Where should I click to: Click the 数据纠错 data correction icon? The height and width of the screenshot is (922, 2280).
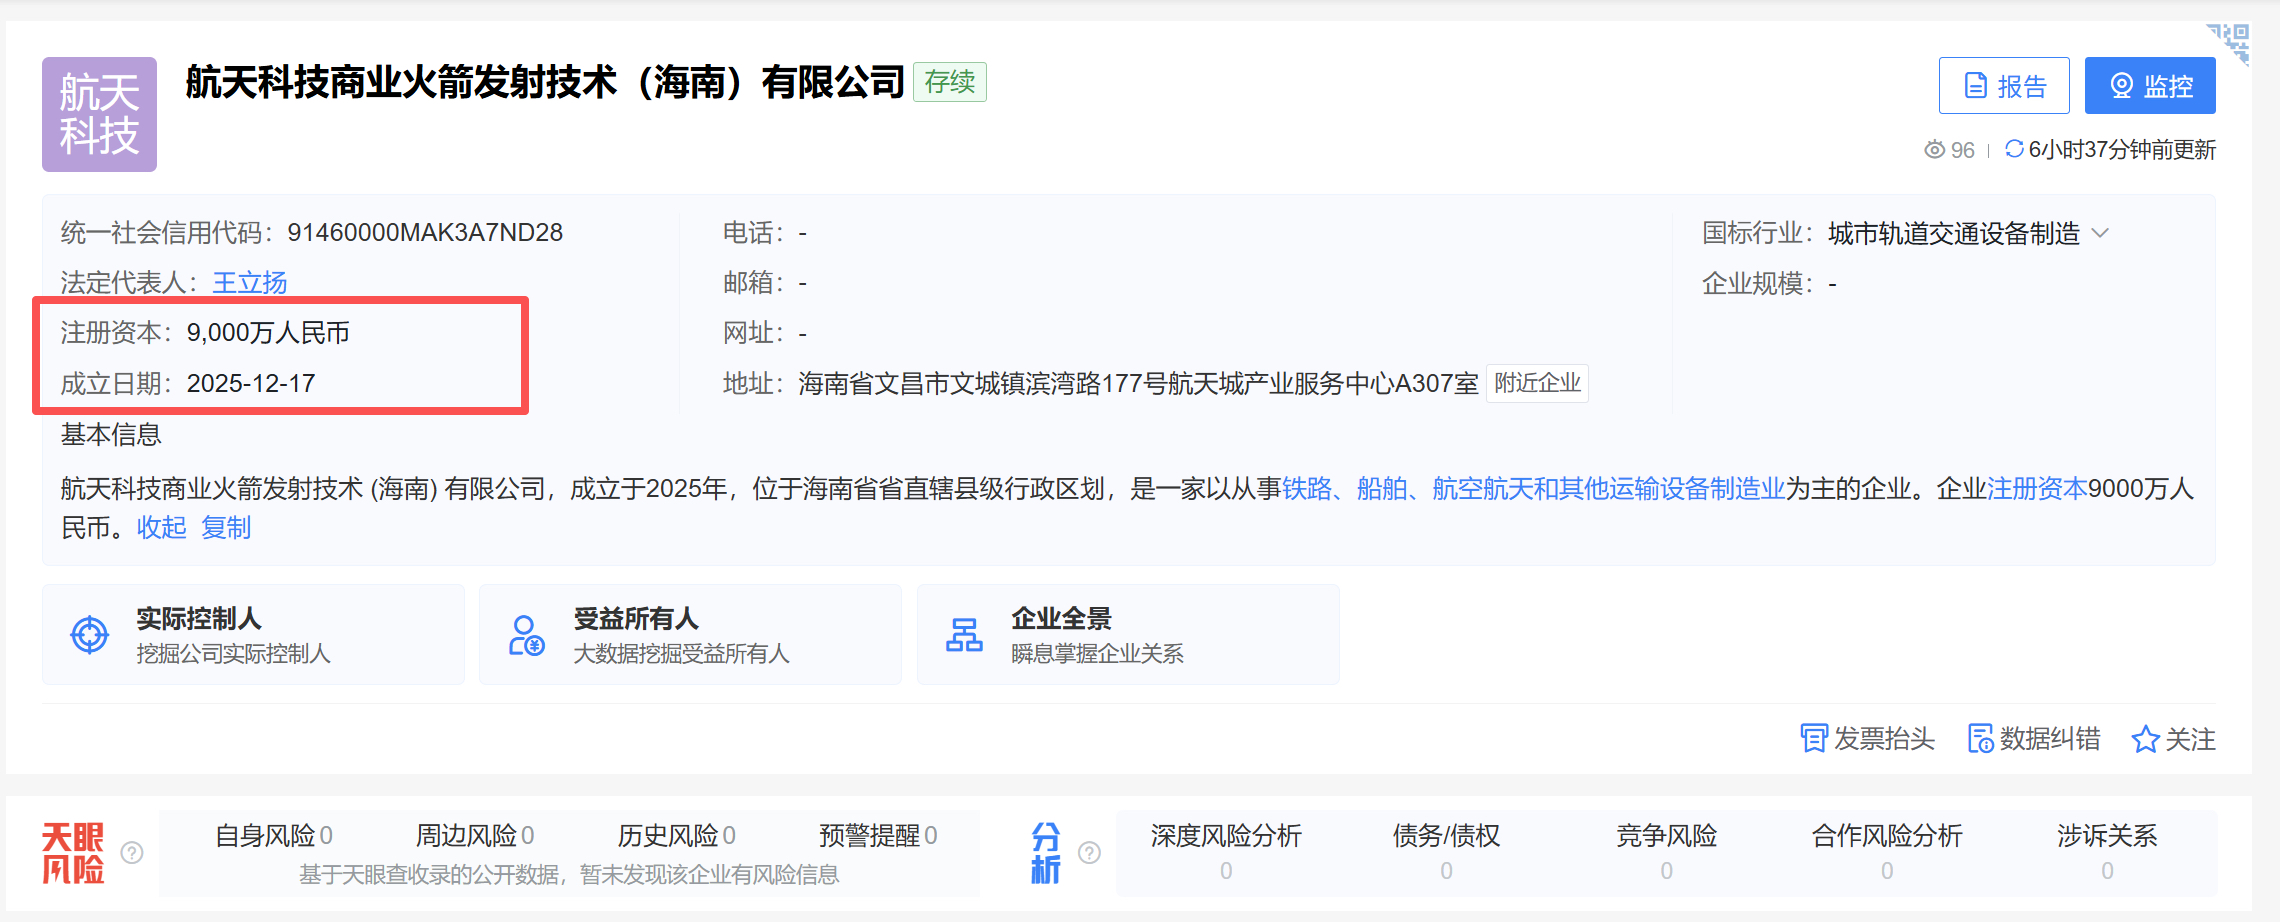[x=1981, y=739]
